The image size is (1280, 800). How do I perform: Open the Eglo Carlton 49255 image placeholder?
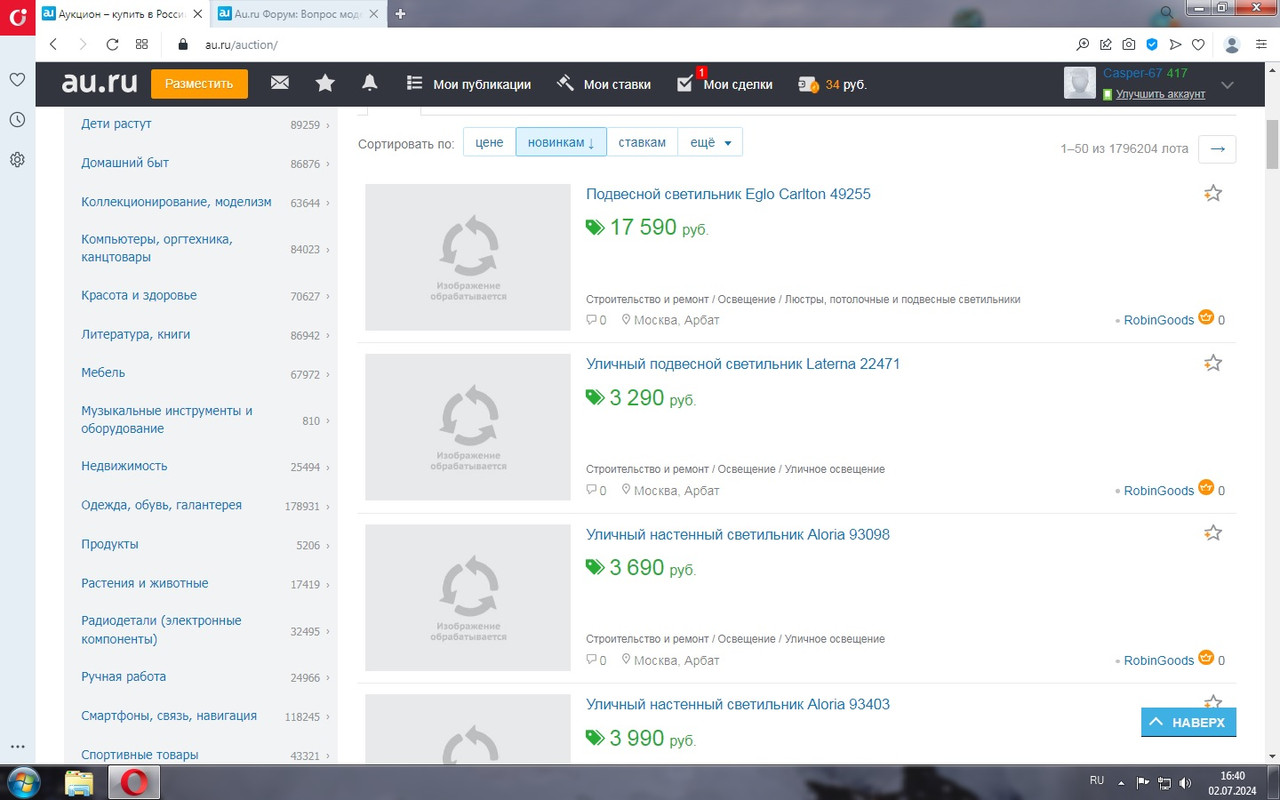click(x=468, y=257)
